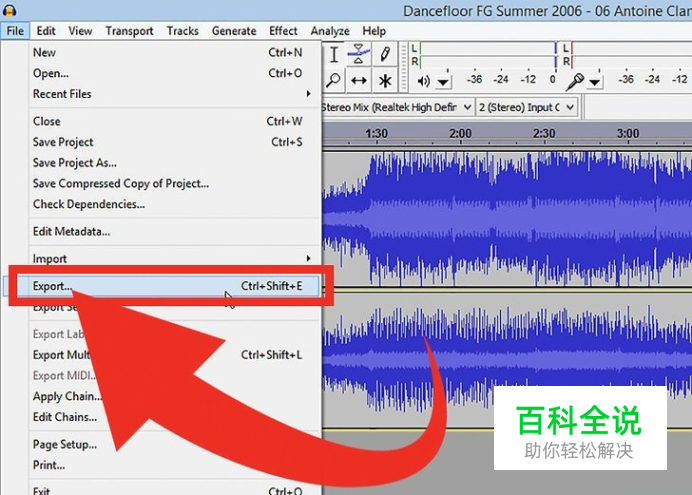The image size is (692, 495).
Task: Open the Help menu
Action: (374, 31)
